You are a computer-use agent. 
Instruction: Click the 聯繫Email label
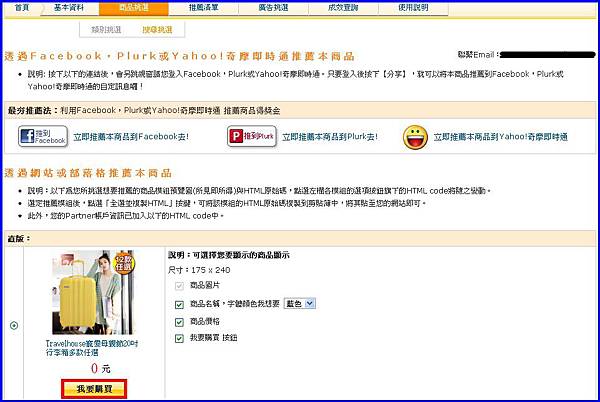click(479, 55)
